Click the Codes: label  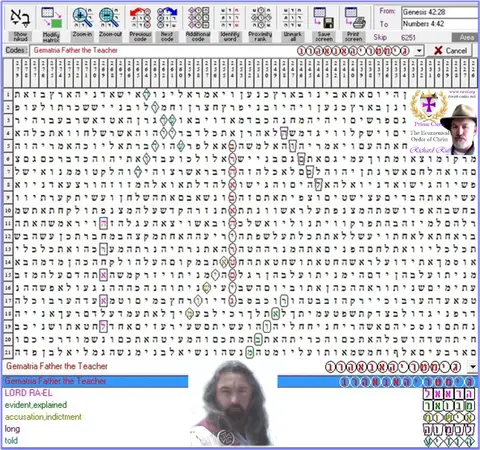tap(16, 50)
